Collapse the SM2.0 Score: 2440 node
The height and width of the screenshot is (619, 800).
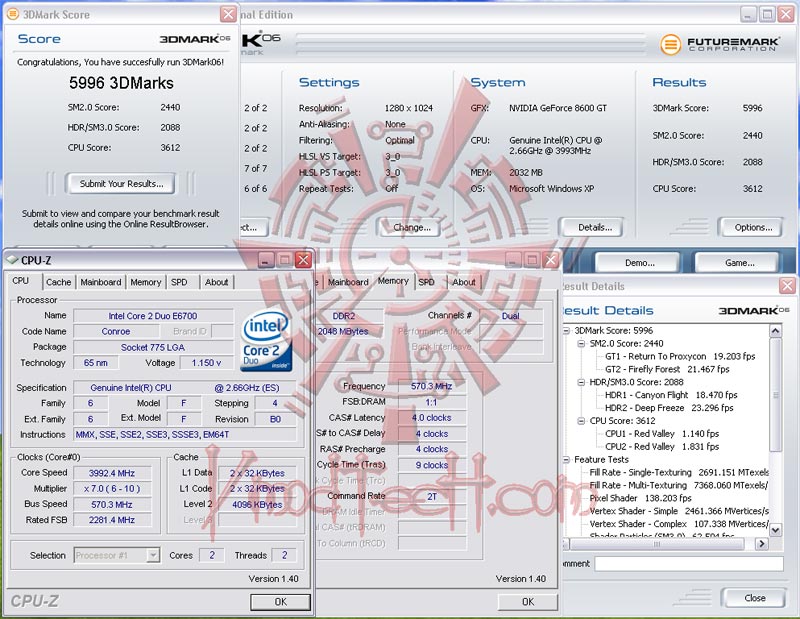[581, 343]
